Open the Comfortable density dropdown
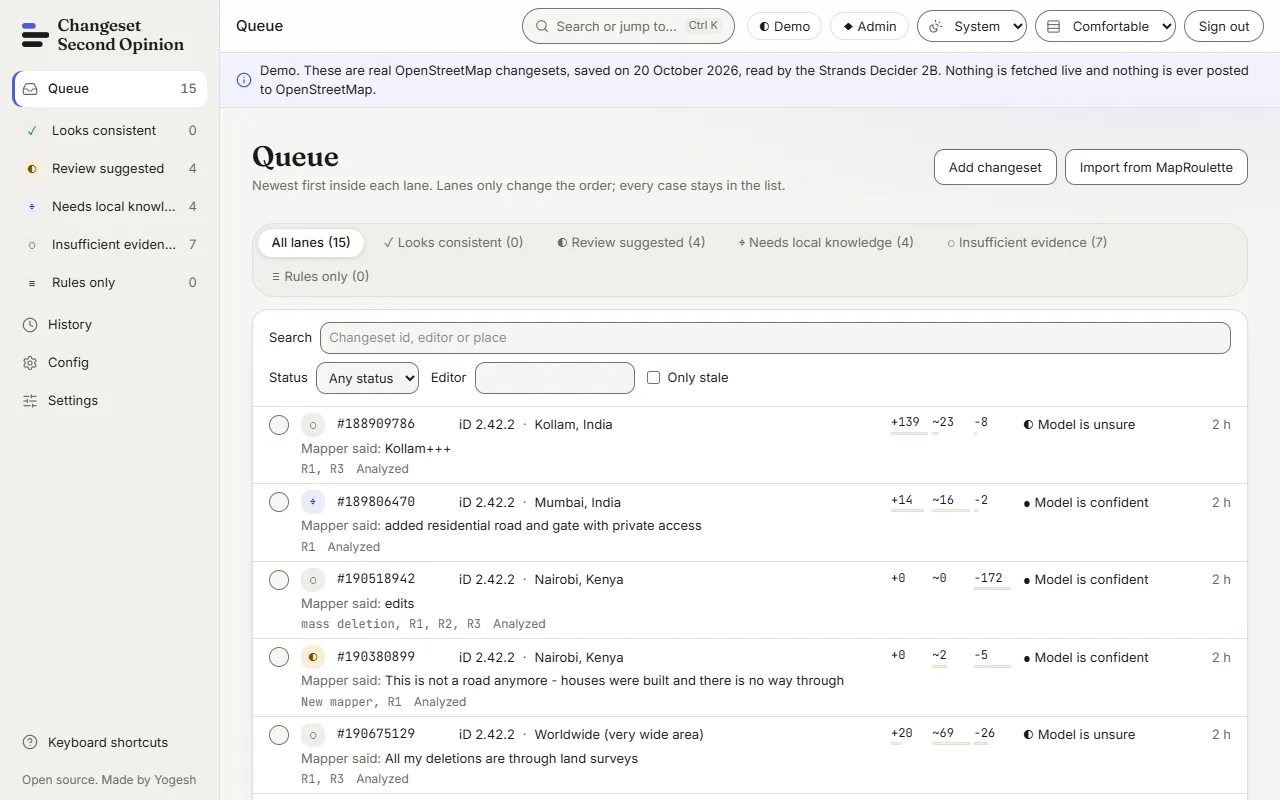The image size is (1280, 800). (1105, 26)
